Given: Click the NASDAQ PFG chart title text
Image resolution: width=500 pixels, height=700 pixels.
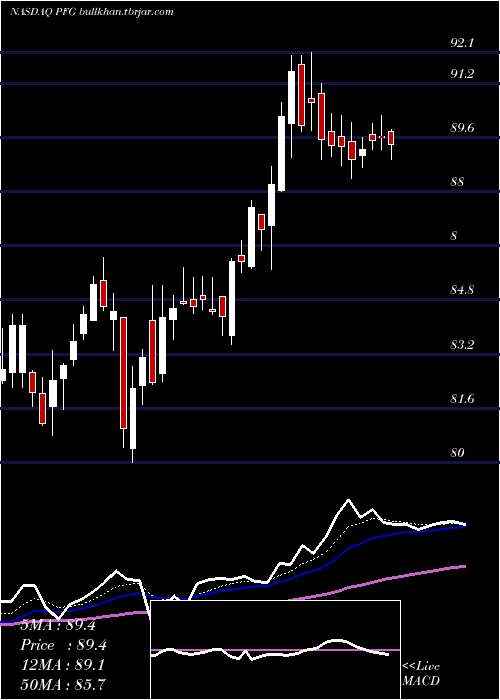Looking at the screenshot, I should click(92, 12).
